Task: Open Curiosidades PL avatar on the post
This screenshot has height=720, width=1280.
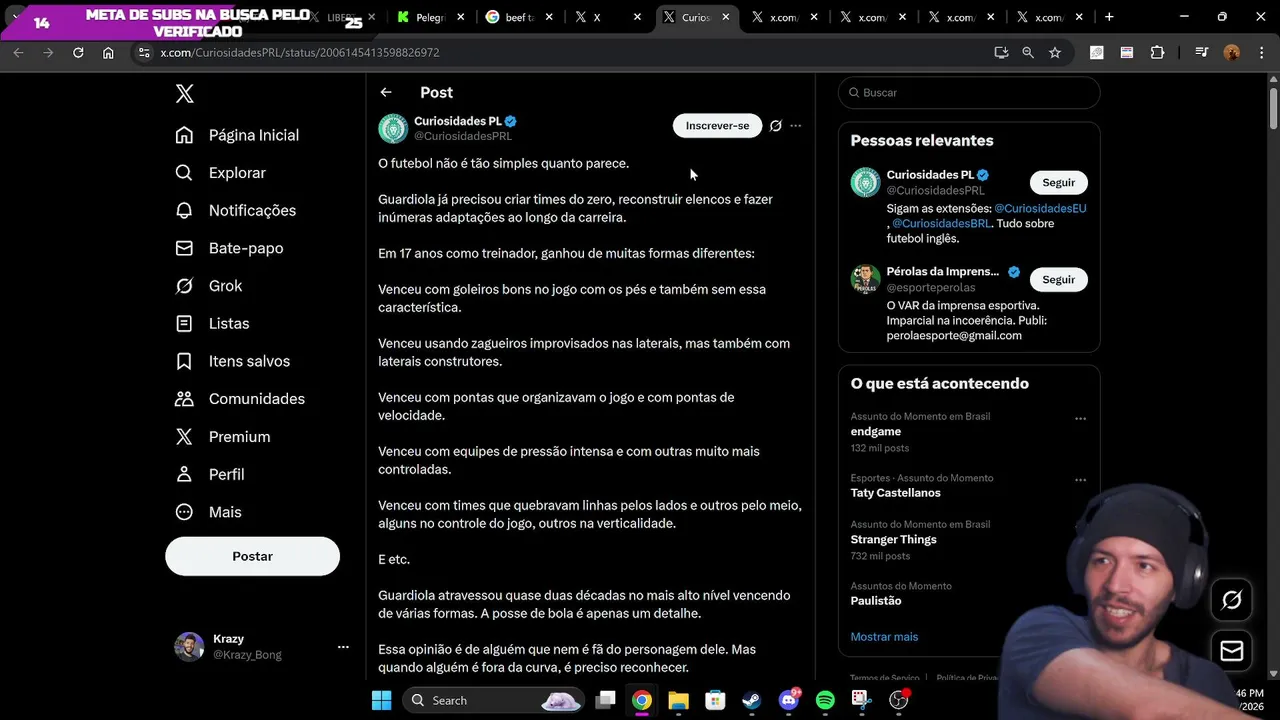Action: coord(393,128)
